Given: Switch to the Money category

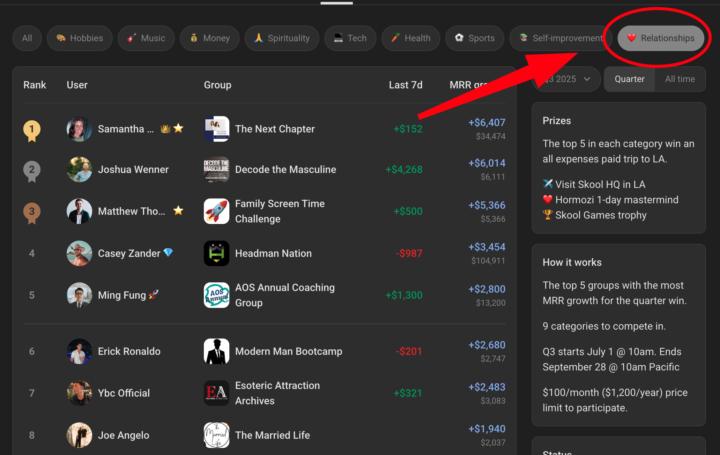Looking at the screenshot, I should (x=210, y=38).
